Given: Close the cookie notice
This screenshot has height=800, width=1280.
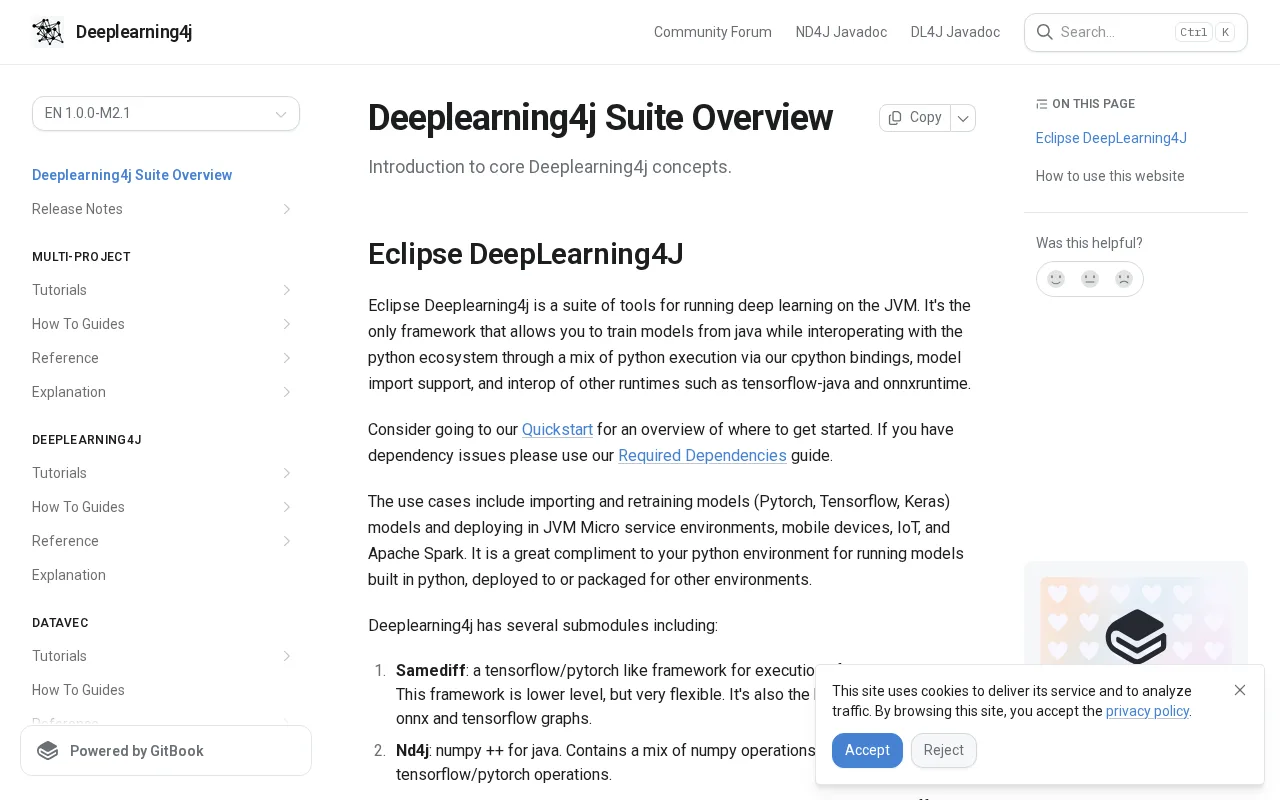Looking at the screenshot, I should (1240, 690).
